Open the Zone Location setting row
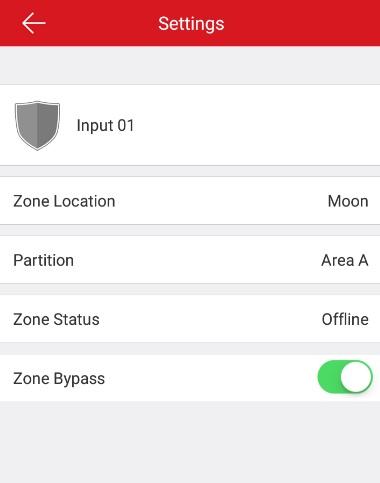380x483 pixels. 190,201
